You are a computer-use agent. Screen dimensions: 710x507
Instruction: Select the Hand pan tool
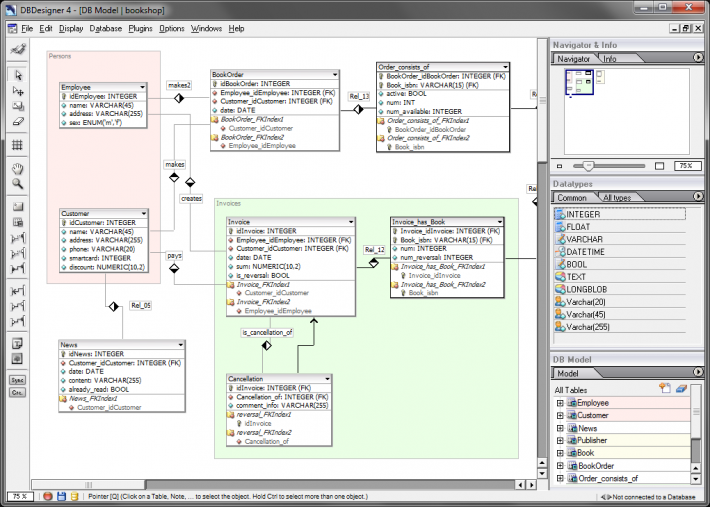[18, 168]
